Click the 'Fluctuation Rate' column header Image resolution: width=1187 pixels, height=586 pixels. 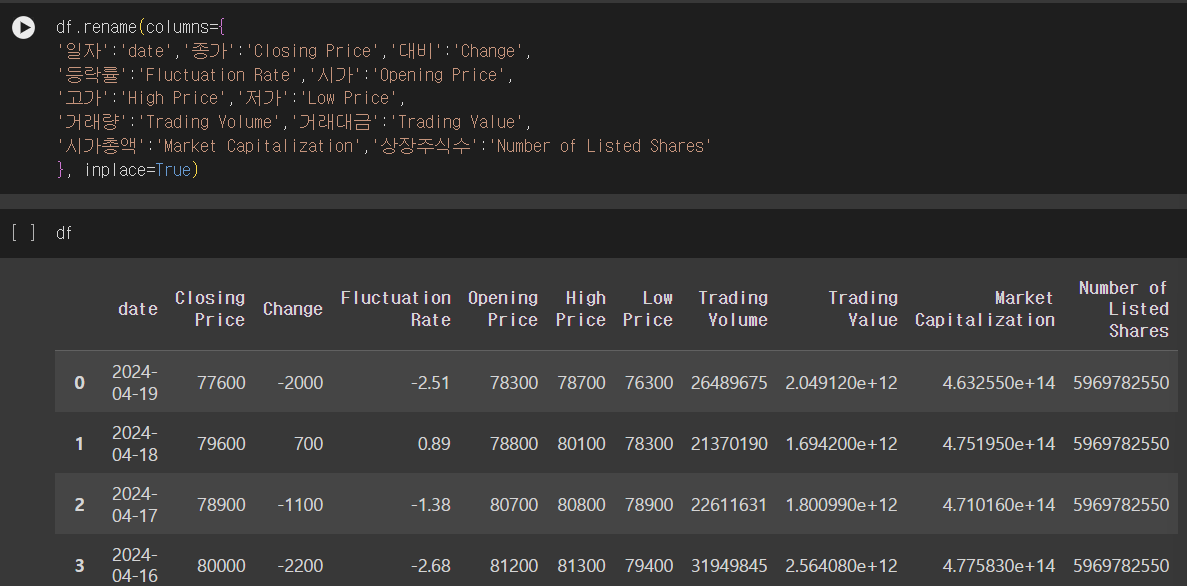pyautogui.click(x=395, y=309)
